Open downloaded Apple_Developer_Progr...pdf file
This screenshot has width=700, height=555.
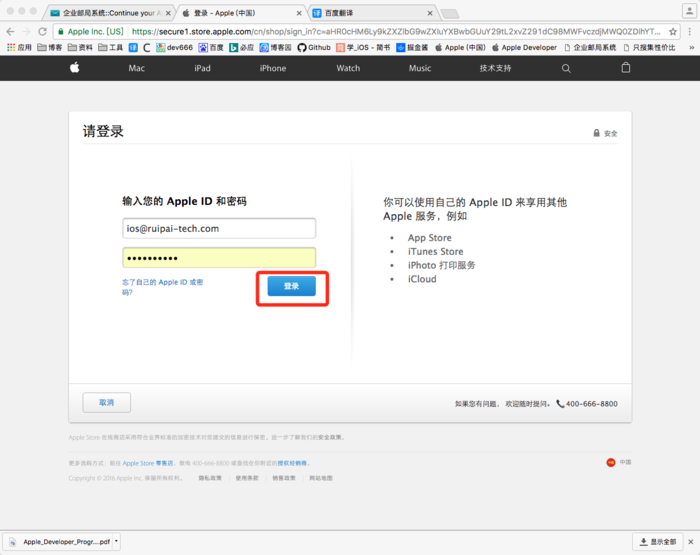(60, 542)
